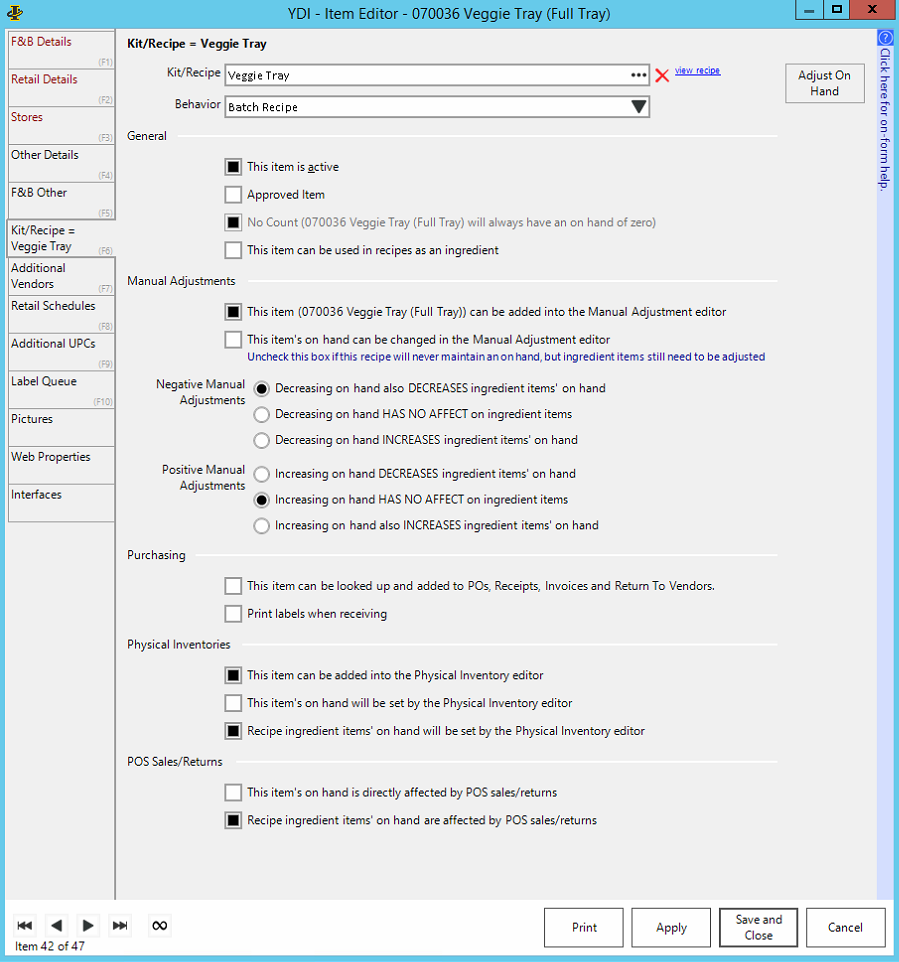This screenshot has height=962, width=899.
Task: Check 'can be looked up and added to POs' box
Action: tap(233, 586)
